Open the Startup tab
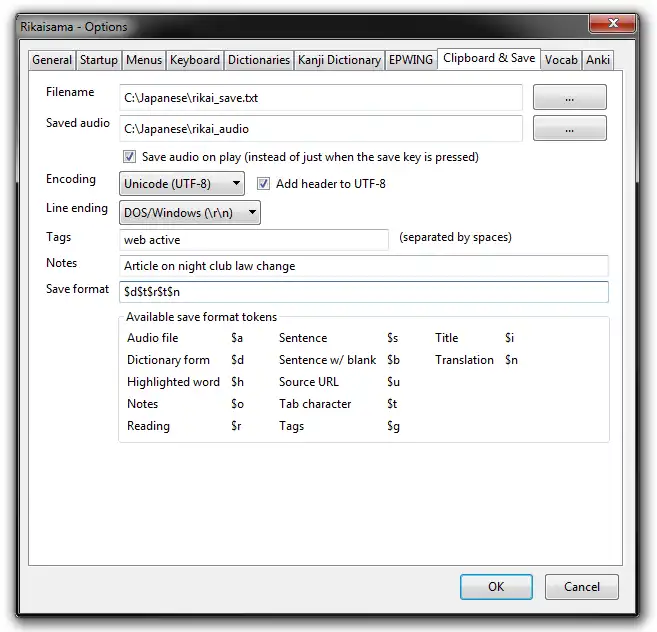Image resolution: width=657 pixels, height=632 pixels. coord(99,60)
